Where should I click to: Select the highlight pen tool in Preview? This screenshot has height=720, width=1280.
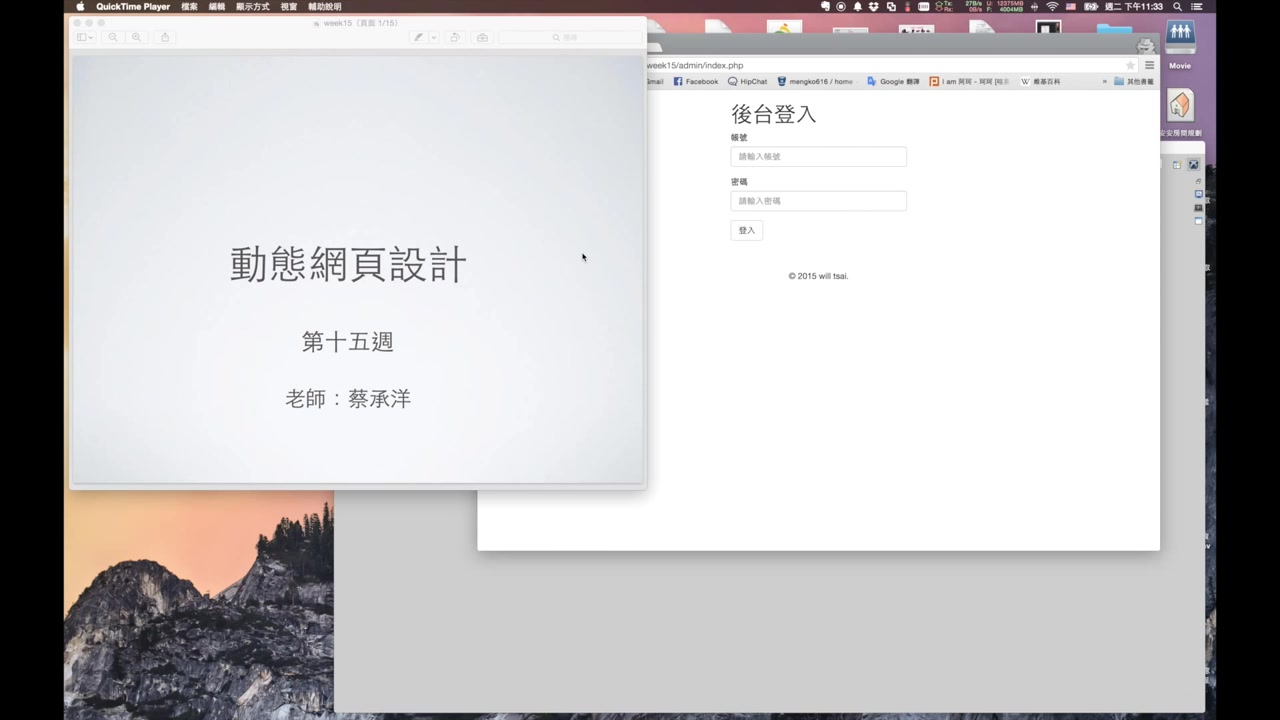419,37
